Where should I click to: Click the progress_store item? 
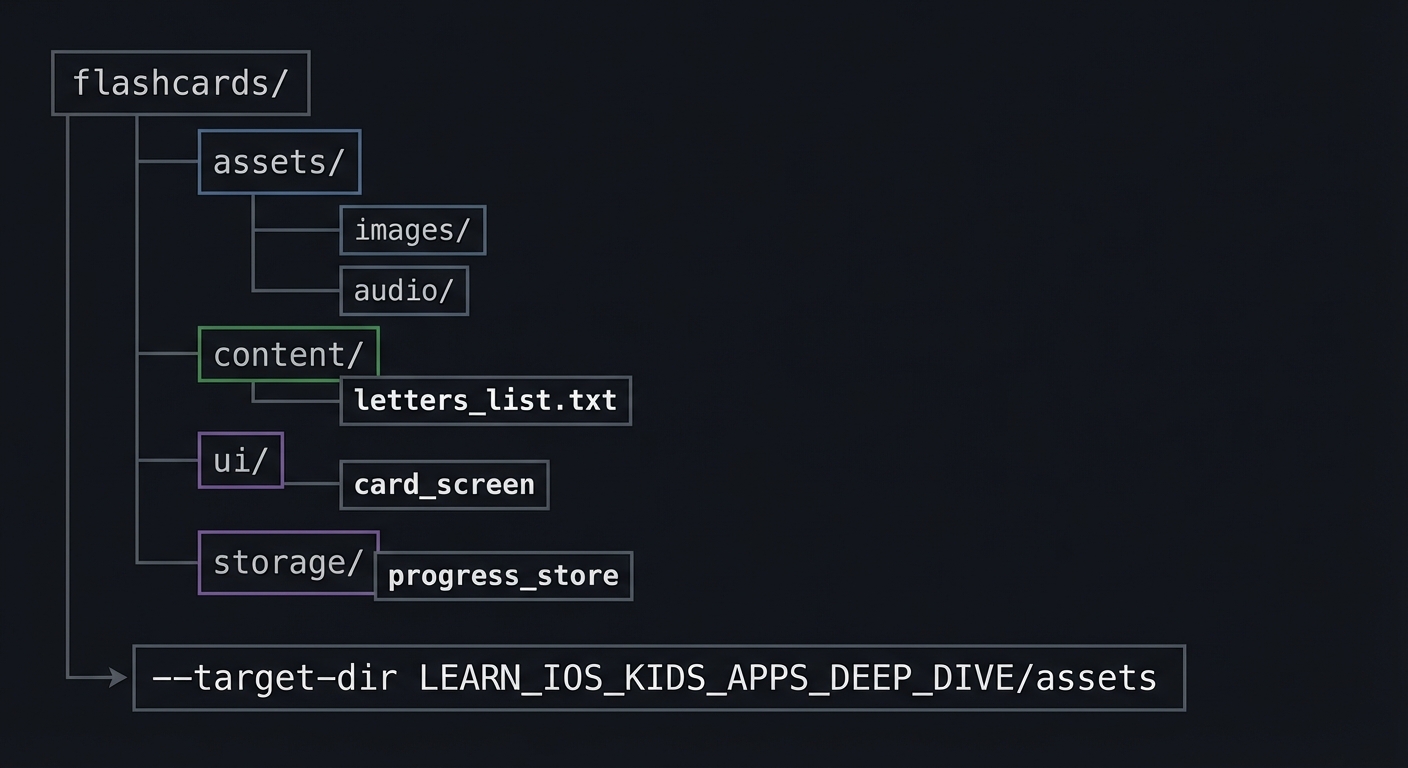click(x=503, y=576)
